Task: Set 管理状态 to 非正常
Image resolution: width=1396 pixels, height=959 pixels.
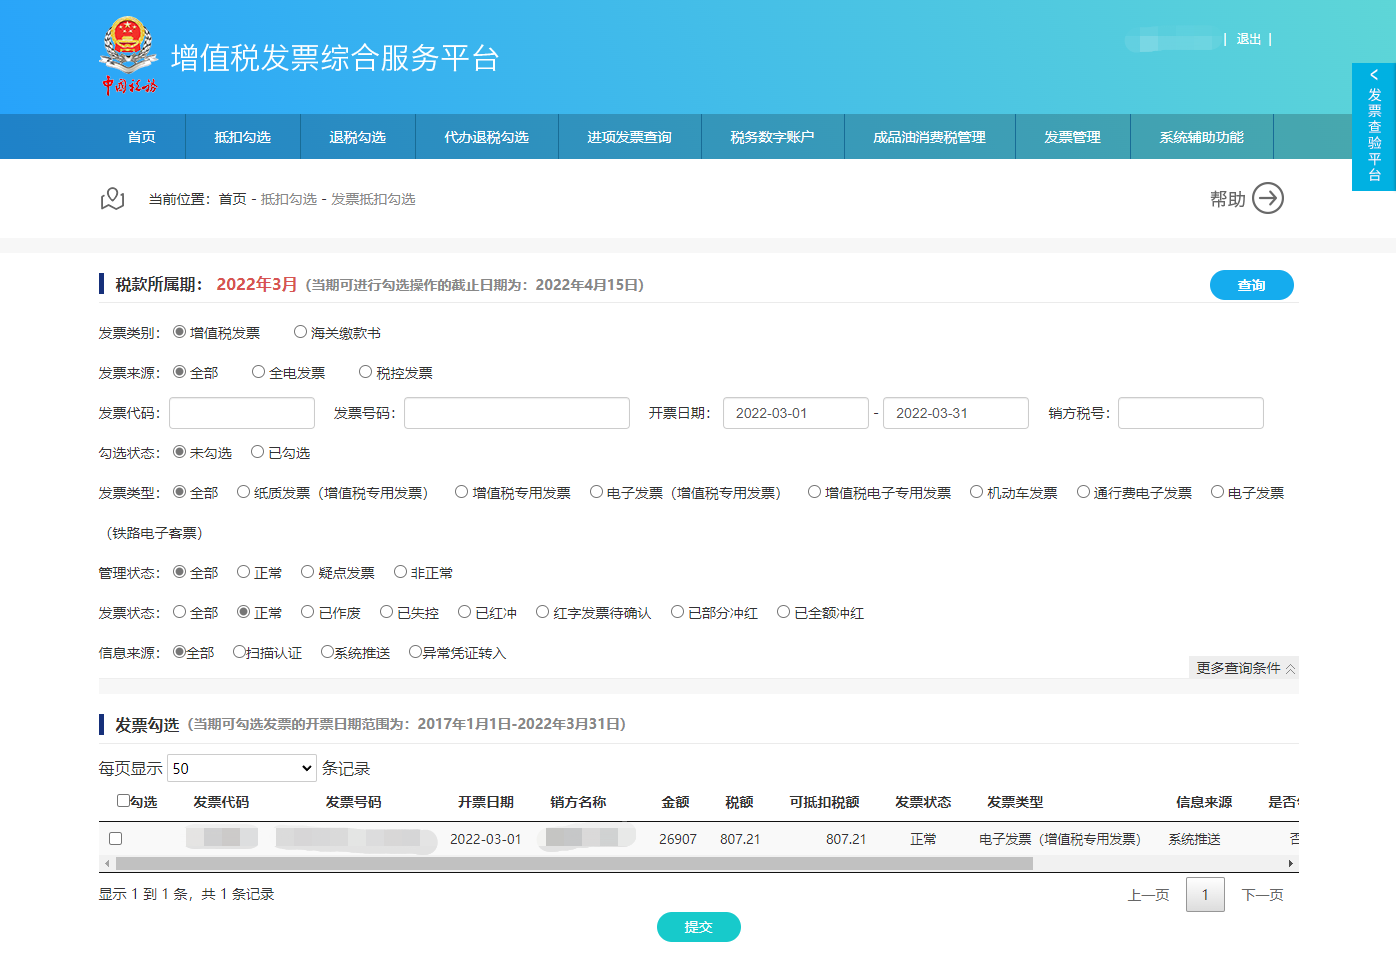Action: [x=400, y=572]
